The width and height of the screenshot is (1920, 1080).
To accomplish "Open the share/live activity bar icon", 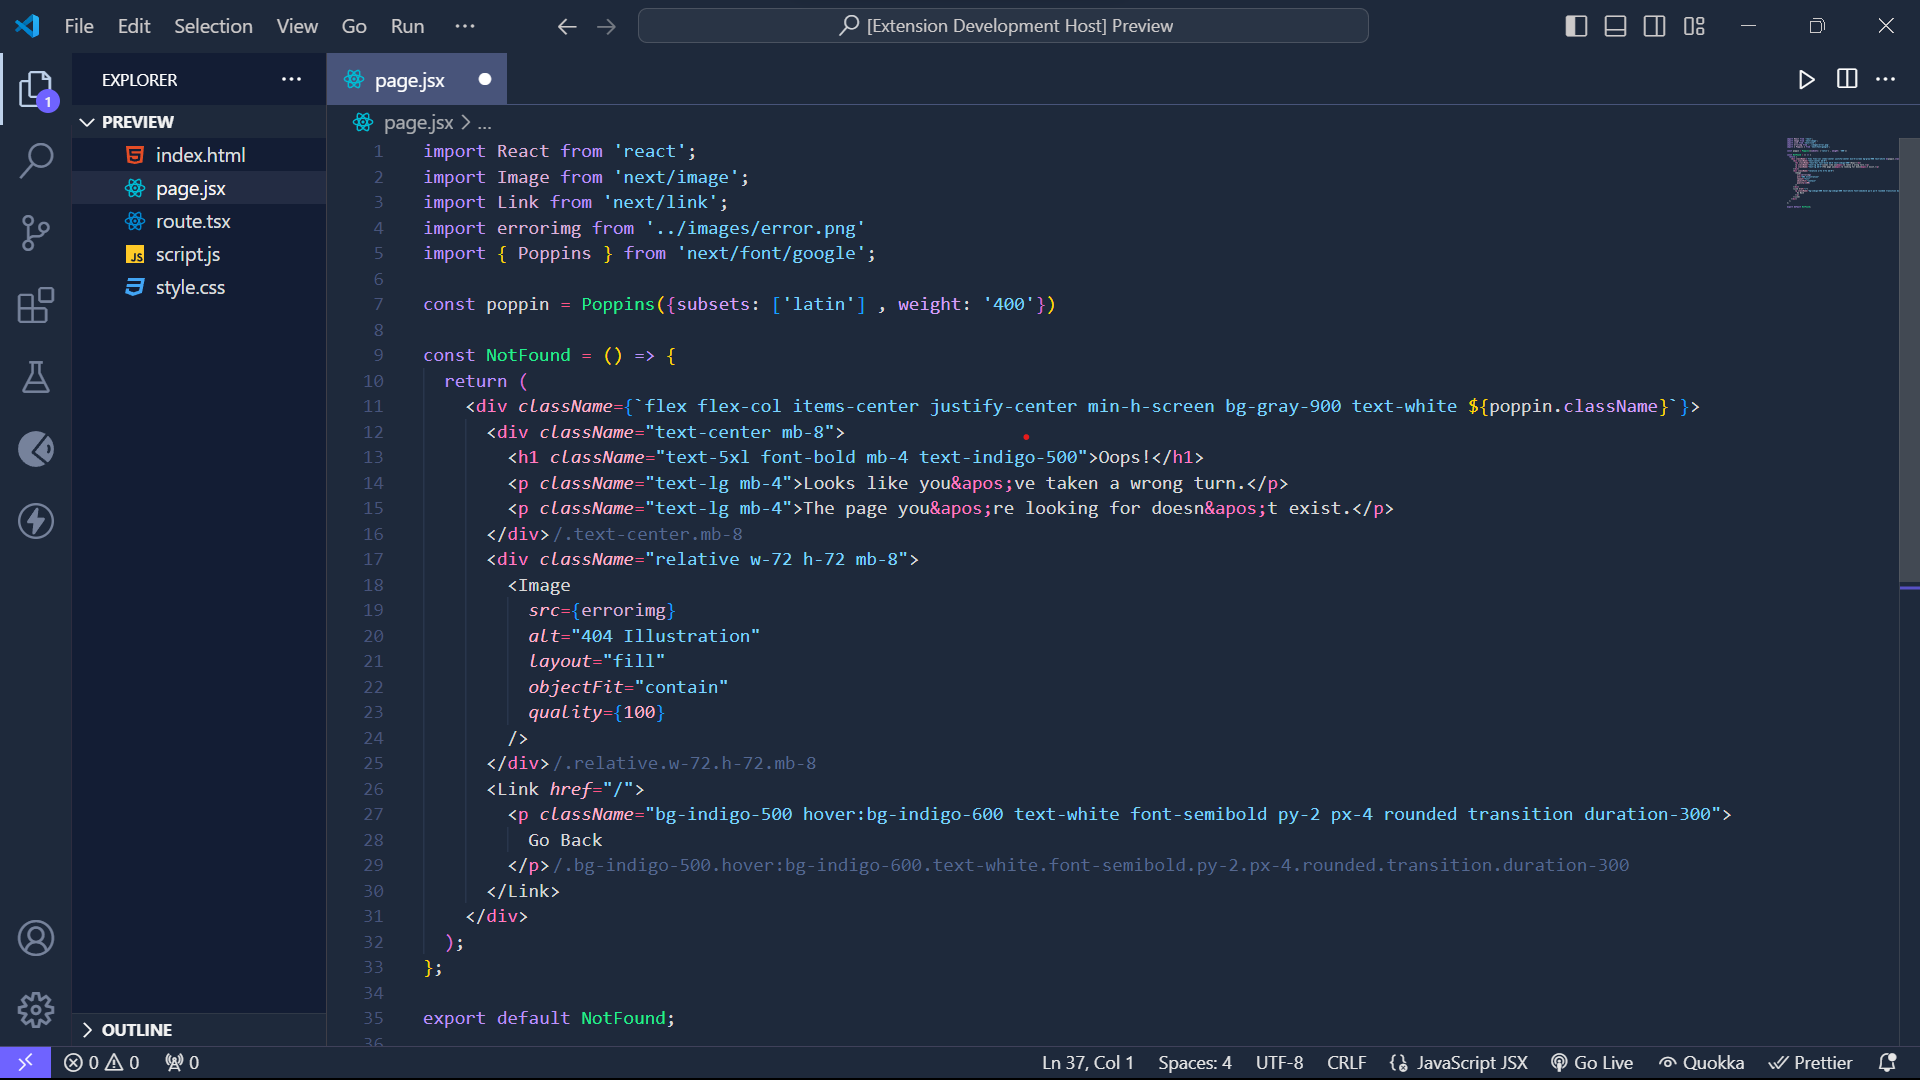I will coord(36,449).
